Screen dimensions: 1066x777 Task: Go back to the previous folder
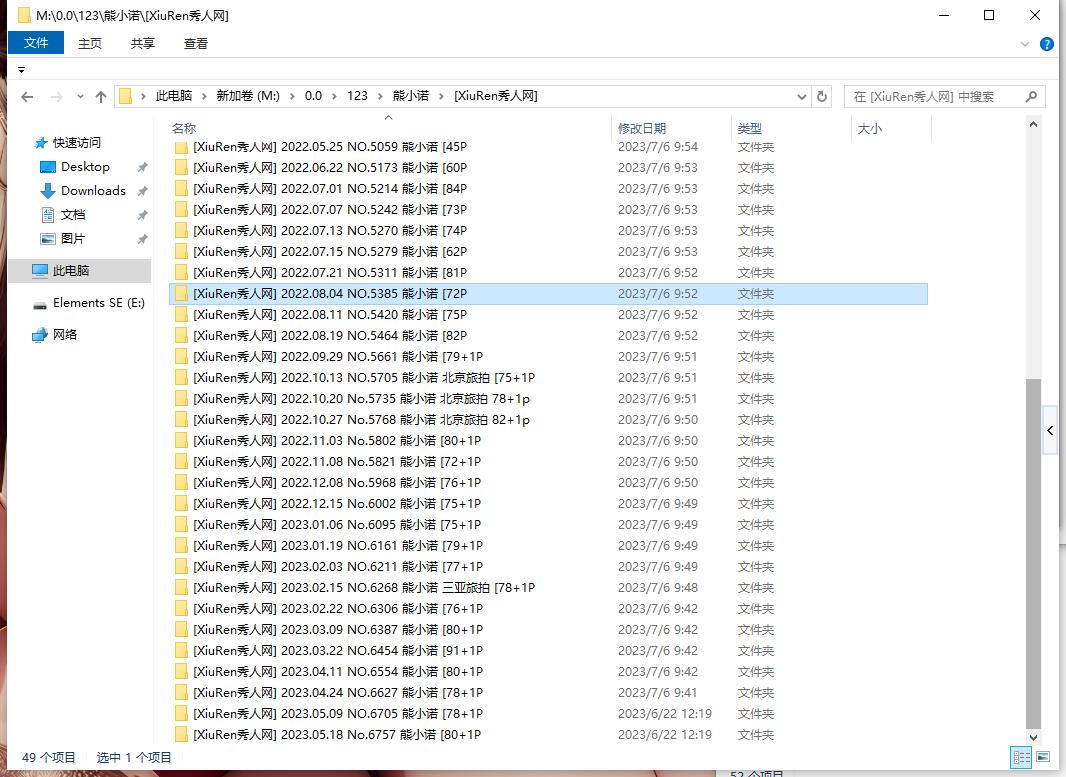coord(27,97)
